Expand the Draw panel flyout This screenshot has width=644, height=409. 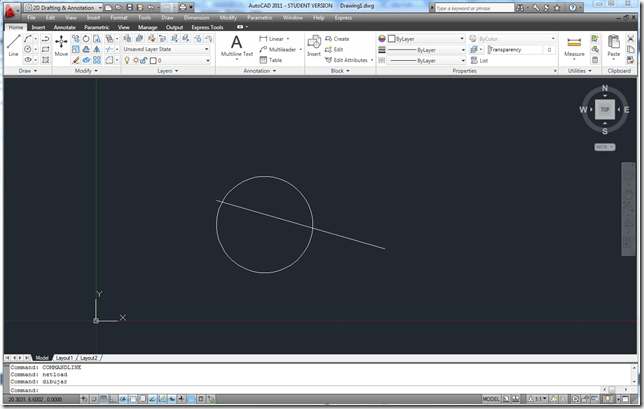(22, 71)
